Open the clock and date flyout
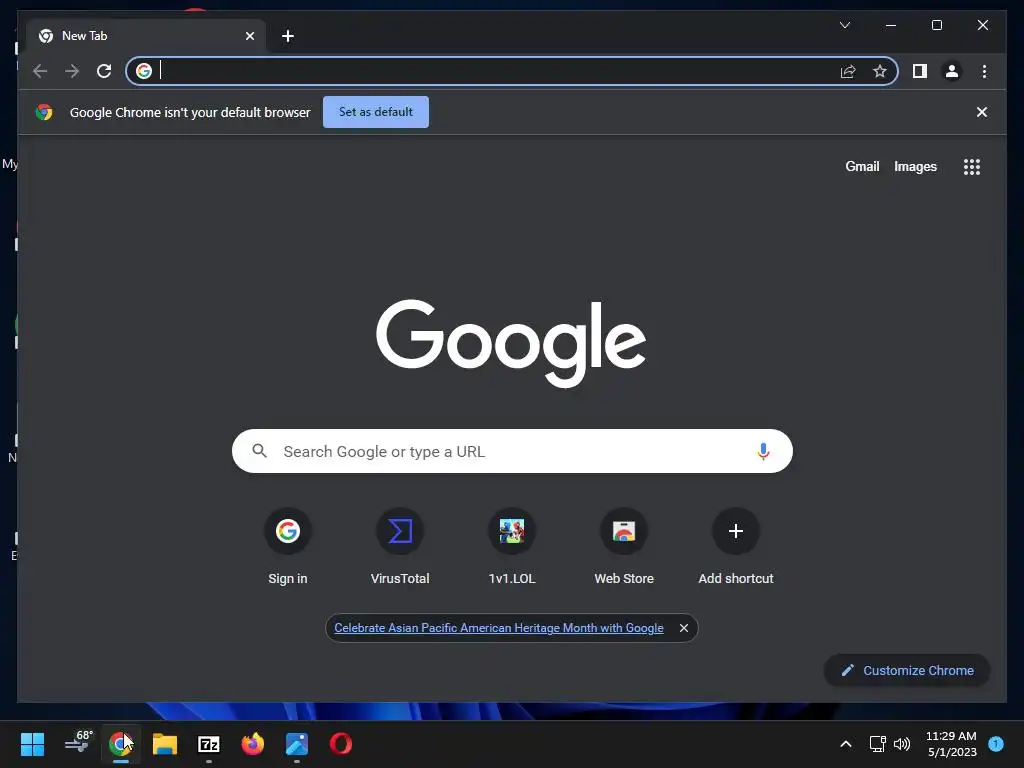1024x768 pixels. pos(952,744)
